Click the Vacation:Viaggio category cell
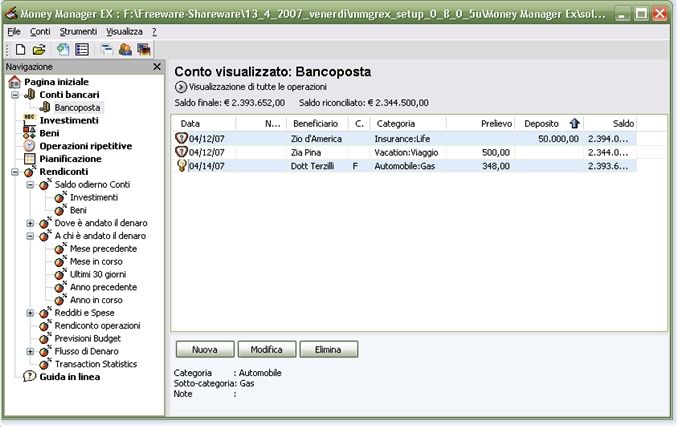677x427 pixels. coord(406,152)
